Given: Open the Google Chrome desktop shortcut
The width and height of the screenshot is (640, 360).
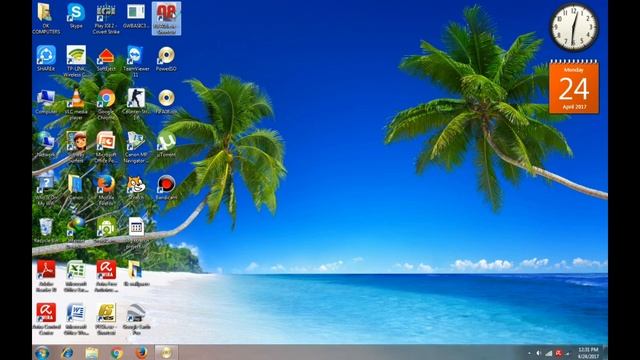Looking at the screenshot, I should (x=106, y=104).
